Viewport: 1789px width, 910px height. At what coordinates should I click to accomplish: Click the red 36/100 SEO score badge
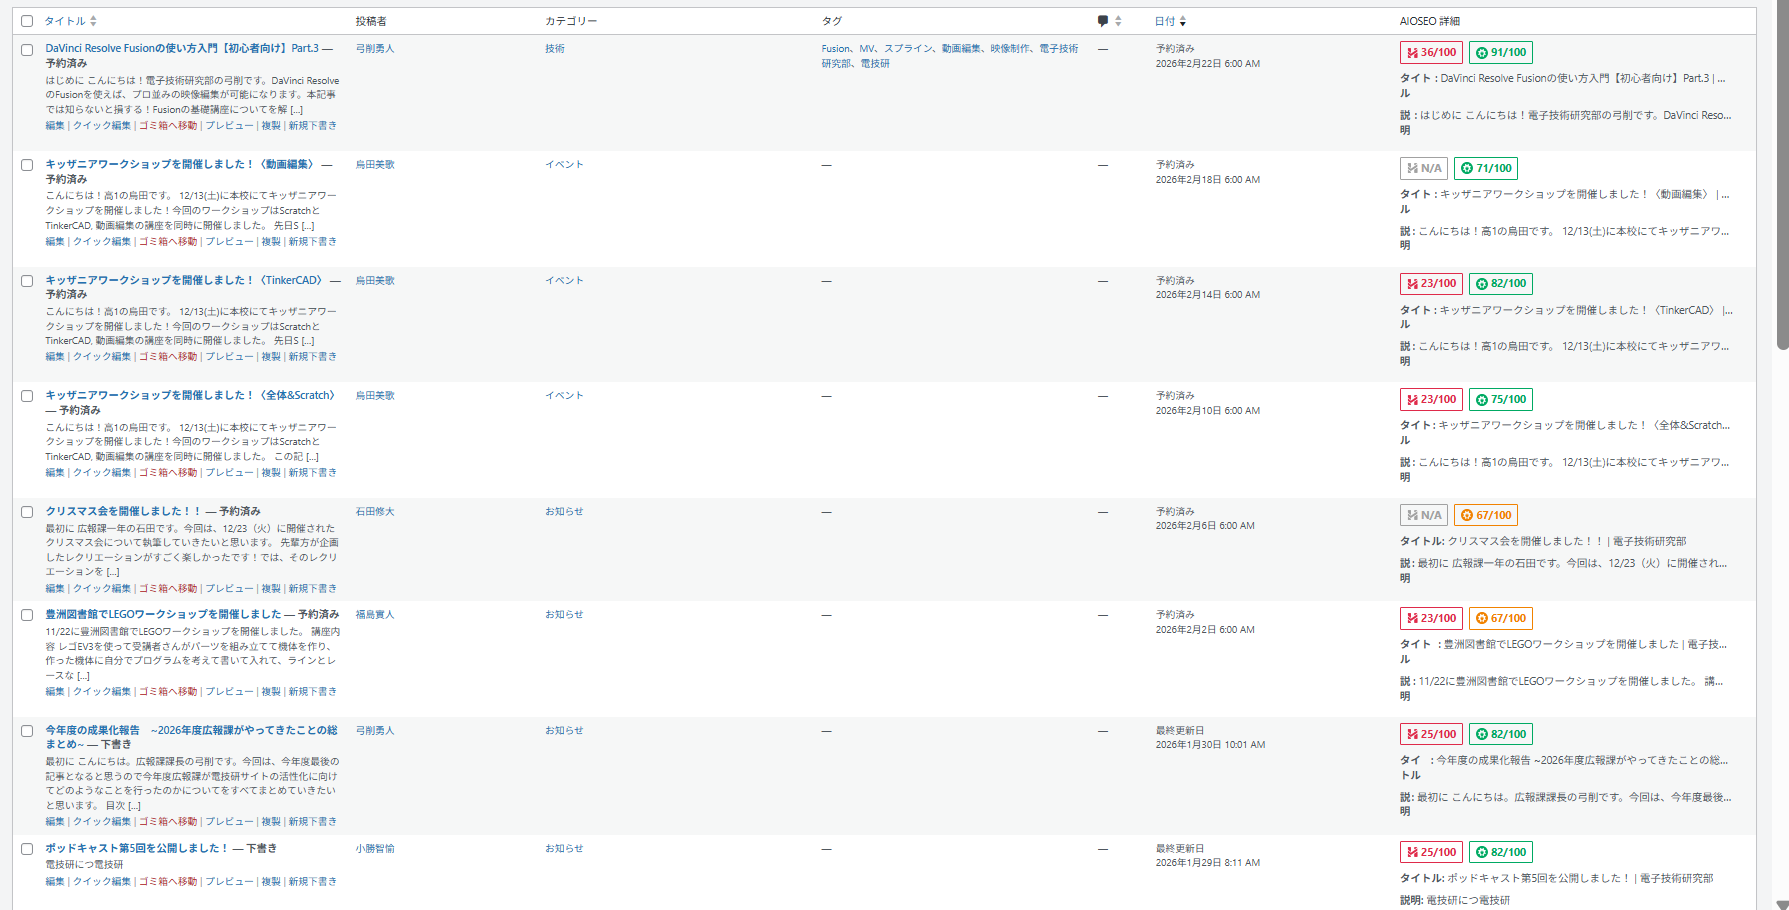[x=1431, y=53]
